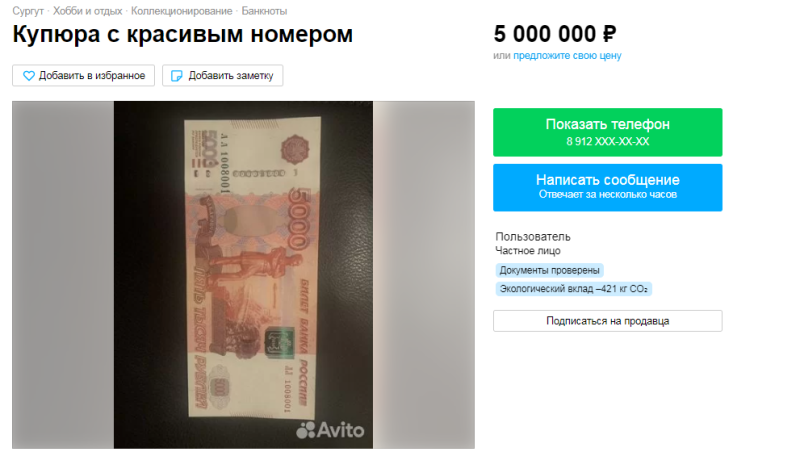
Task: Click the Avito logo watermark on photo
Action: pos(330,430)
